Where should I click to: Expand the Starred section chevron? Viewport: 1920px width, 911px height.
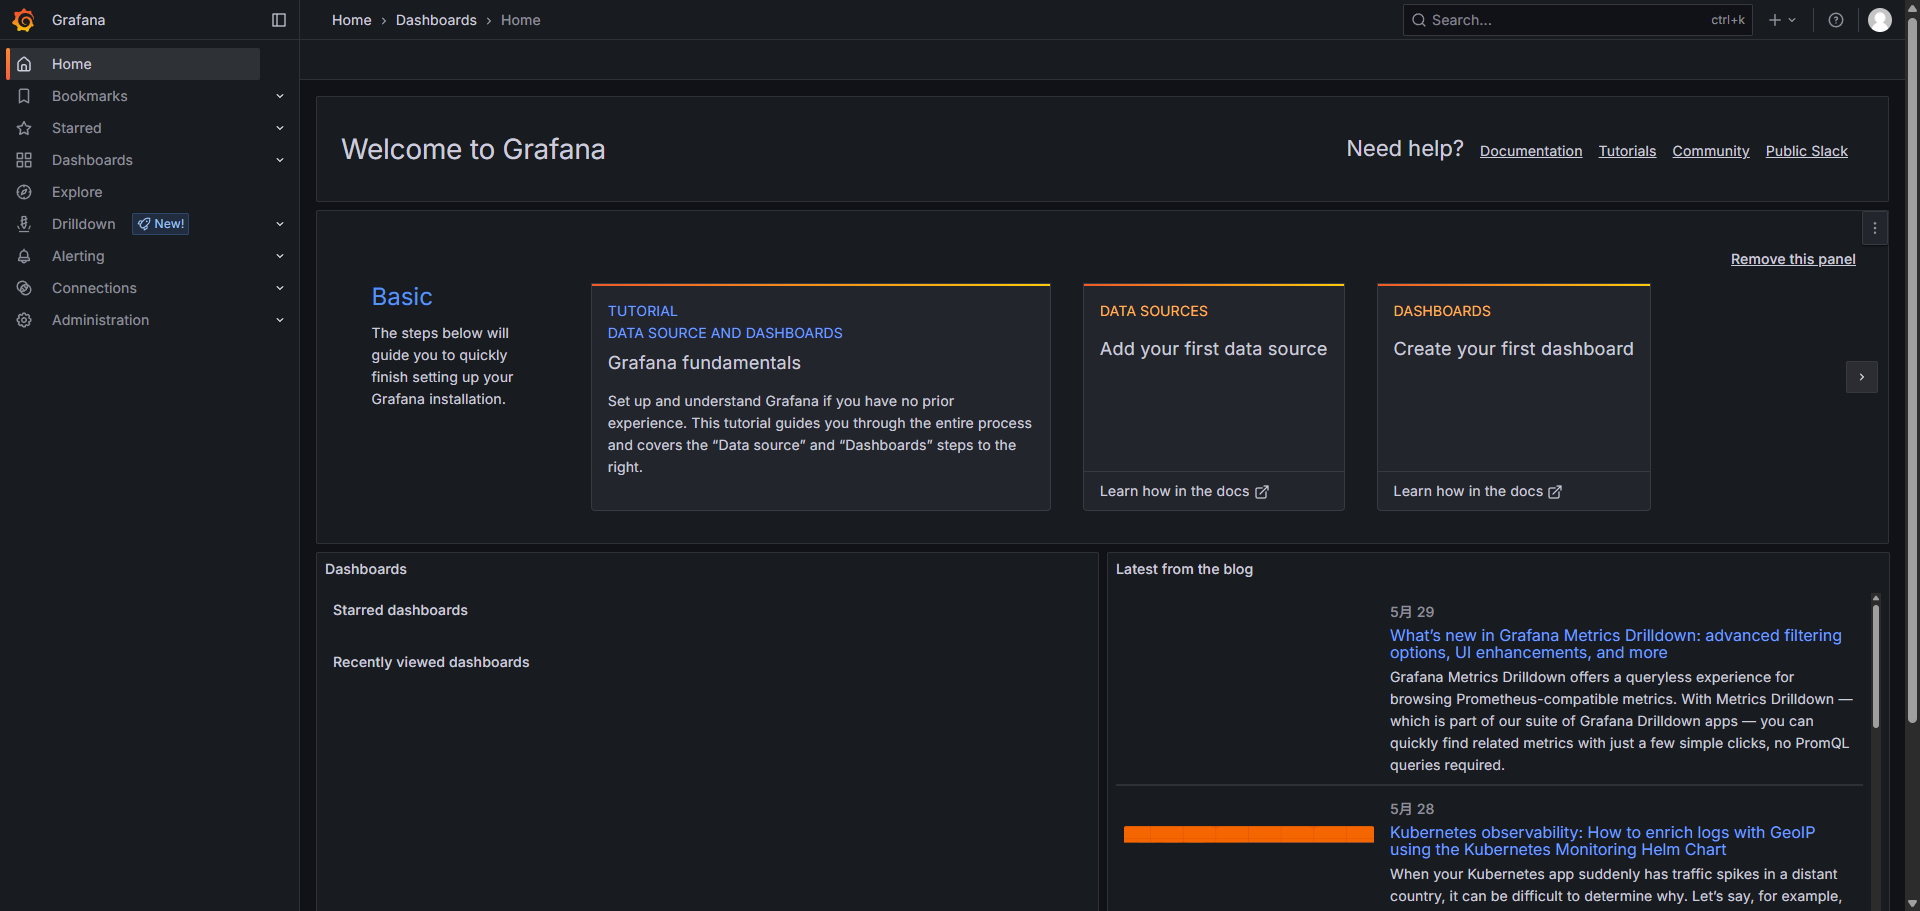point(280,128)
